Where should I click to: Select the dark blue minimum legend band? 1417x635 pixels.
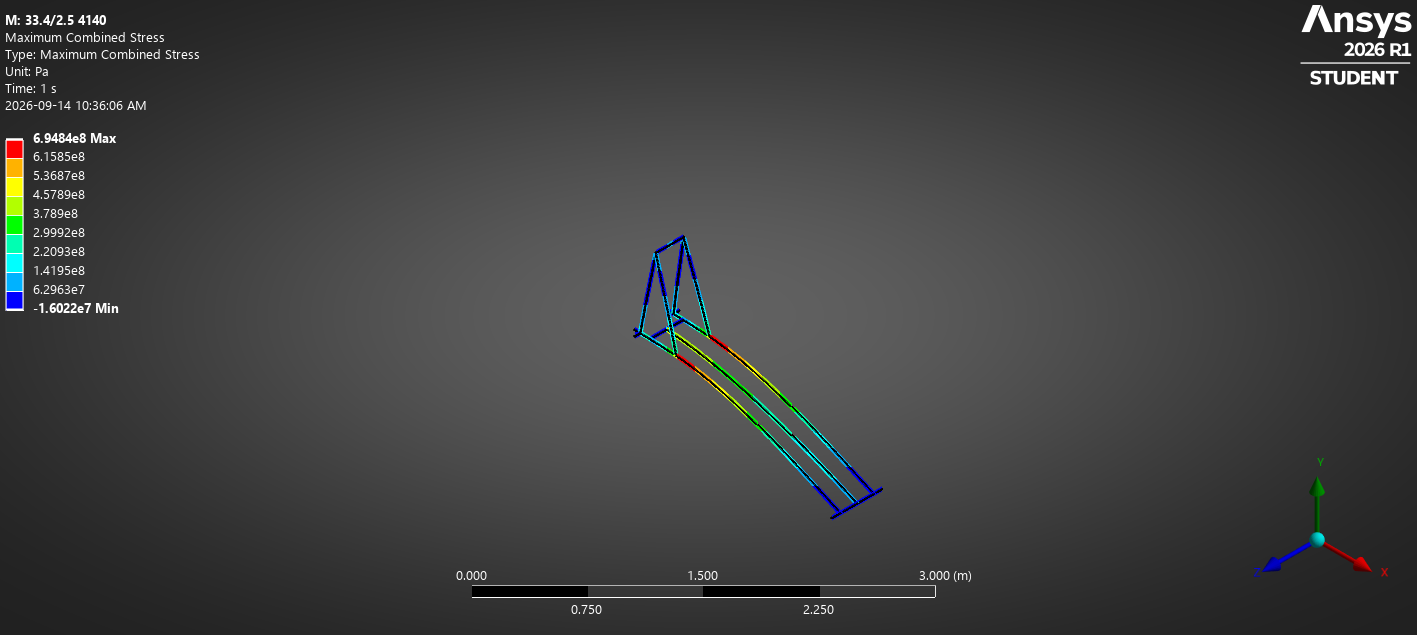click(14, 300)
